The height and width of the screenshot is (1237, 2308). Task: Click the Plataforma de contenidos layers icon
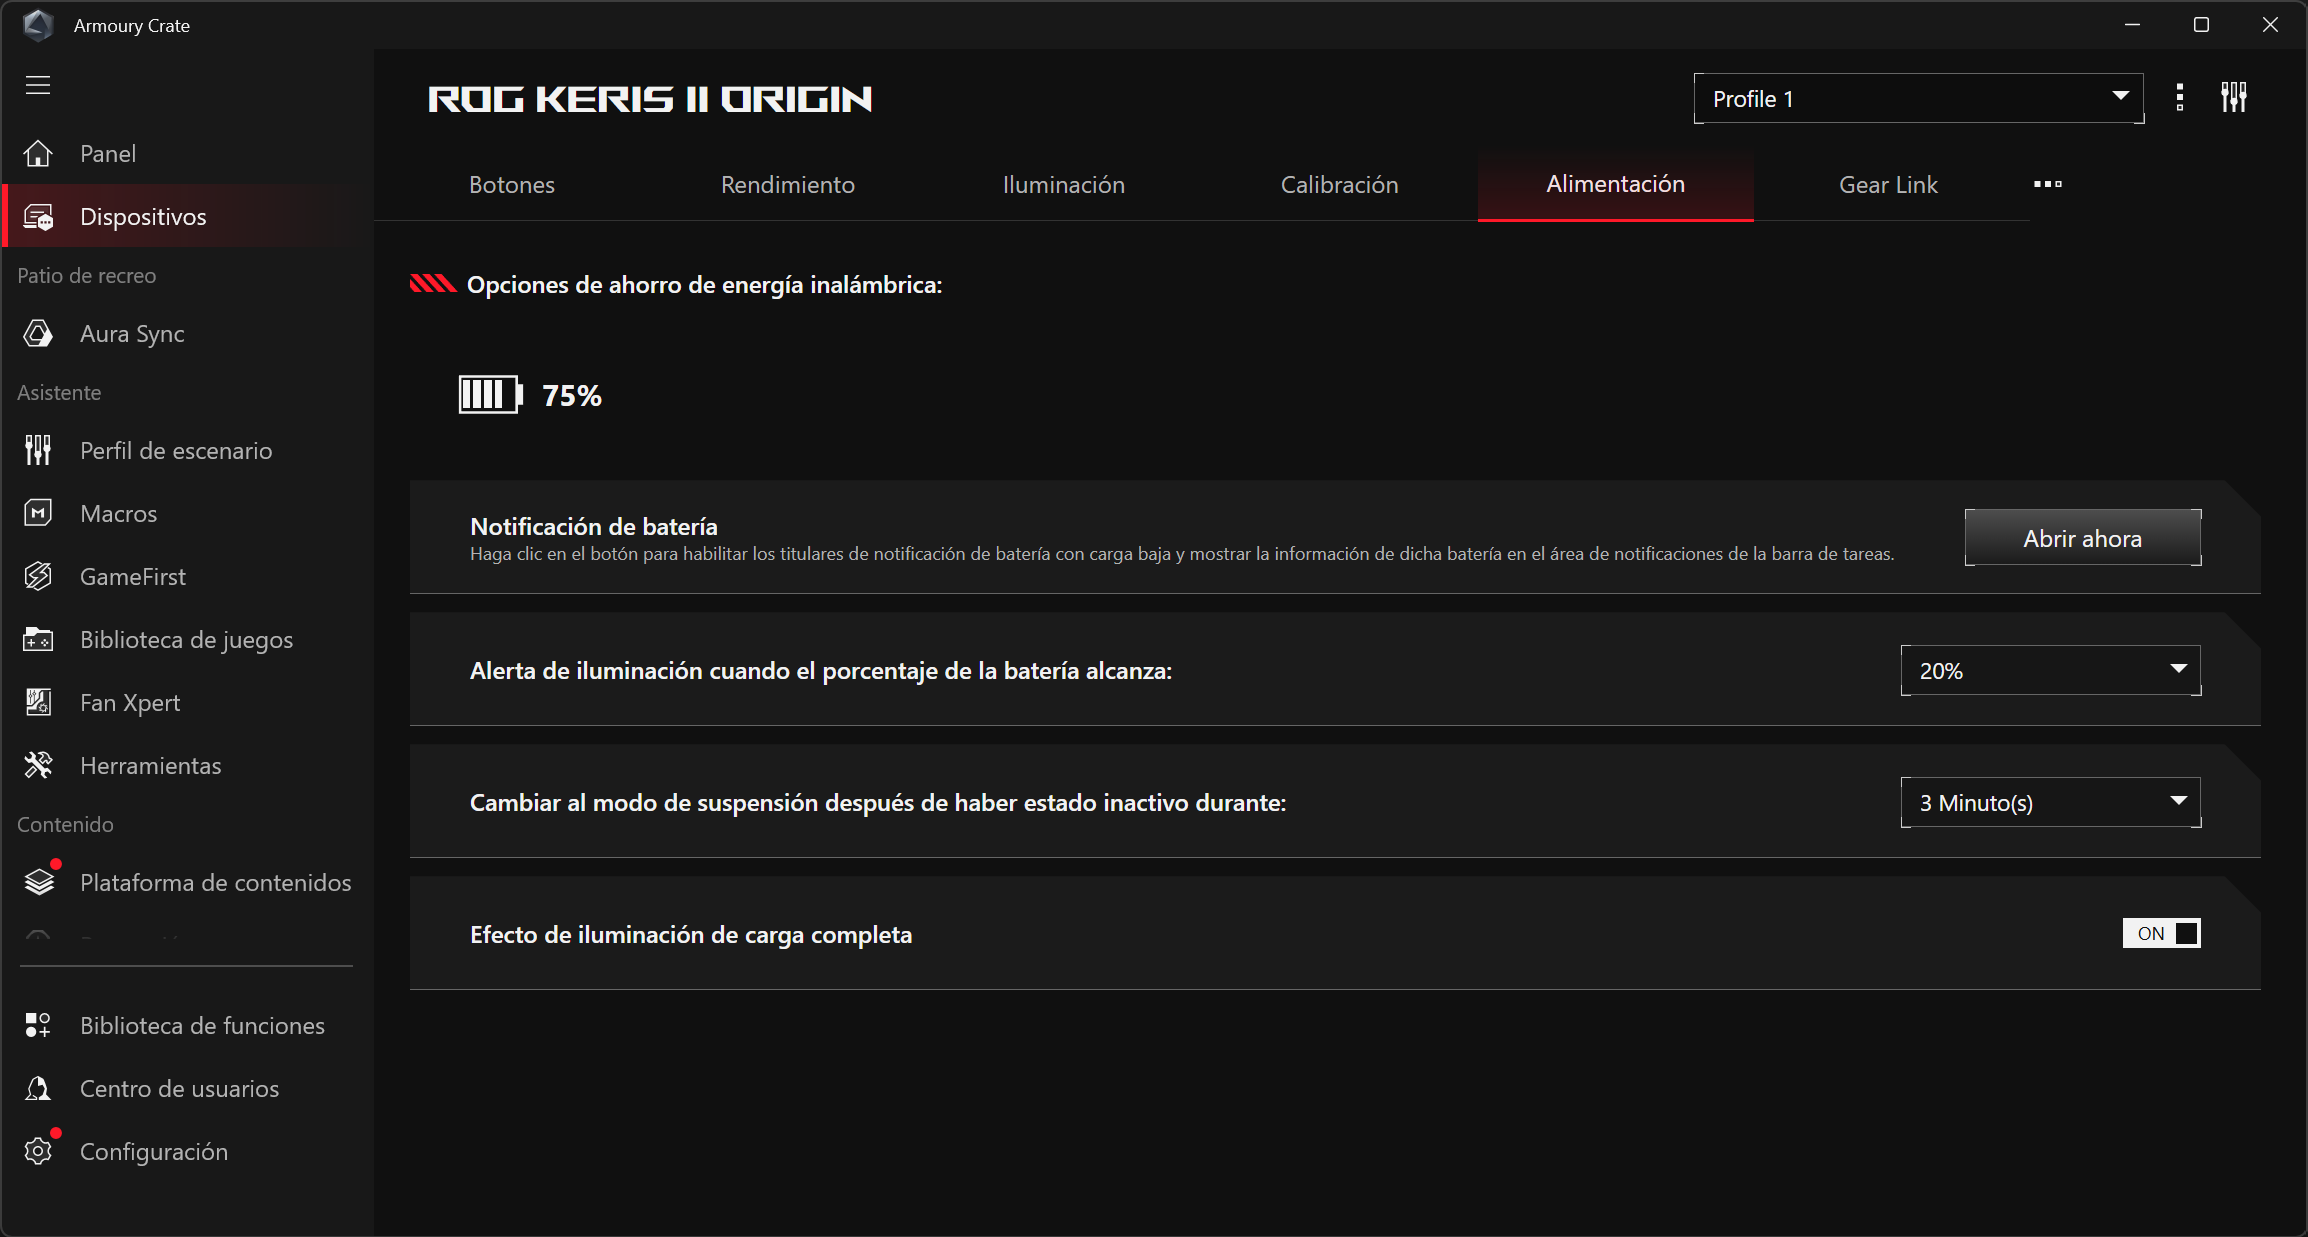[x=39, y=882]
